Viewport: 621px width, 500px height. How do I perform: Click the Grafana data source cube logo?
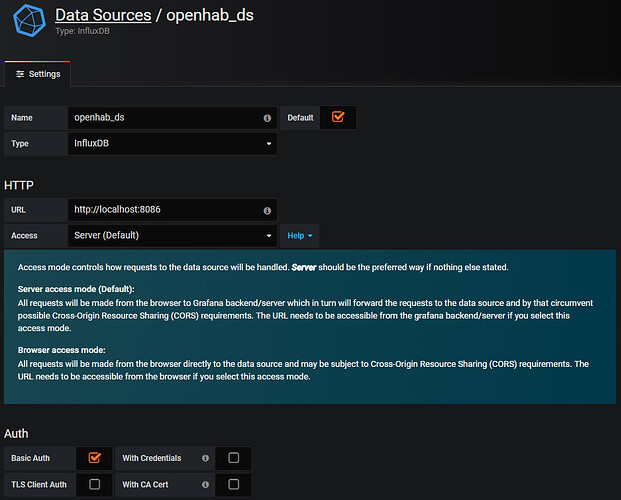[25, 22]
